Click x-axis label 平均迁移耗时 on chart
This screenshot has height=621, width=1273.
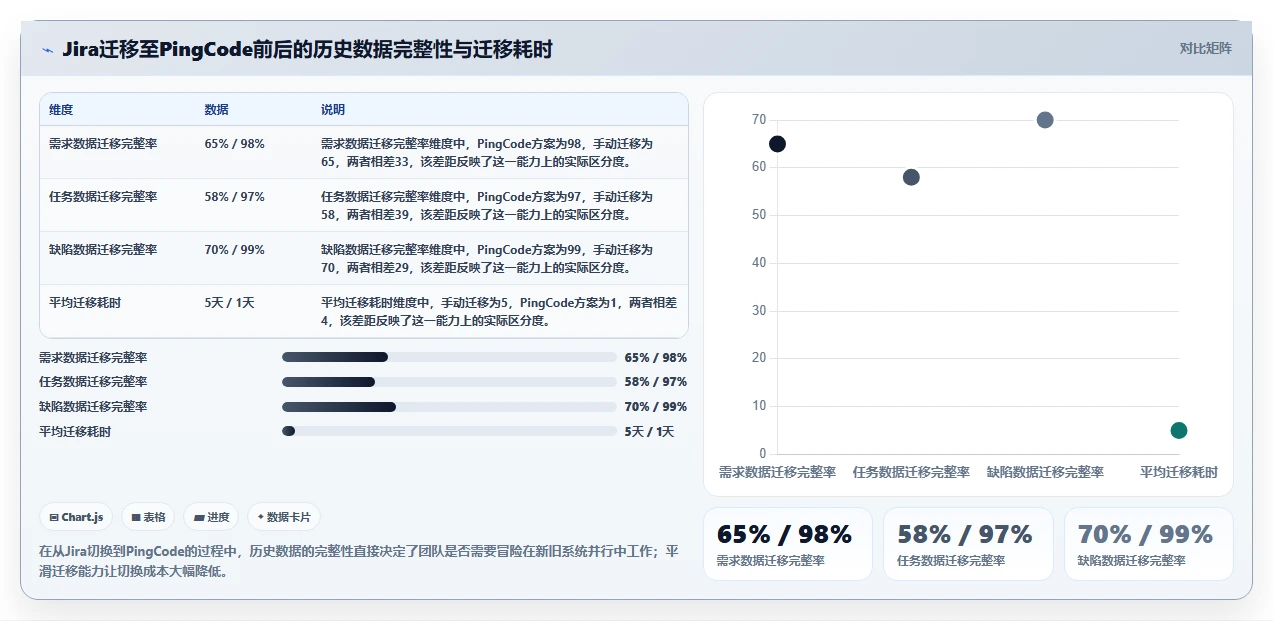(1179, 472)
